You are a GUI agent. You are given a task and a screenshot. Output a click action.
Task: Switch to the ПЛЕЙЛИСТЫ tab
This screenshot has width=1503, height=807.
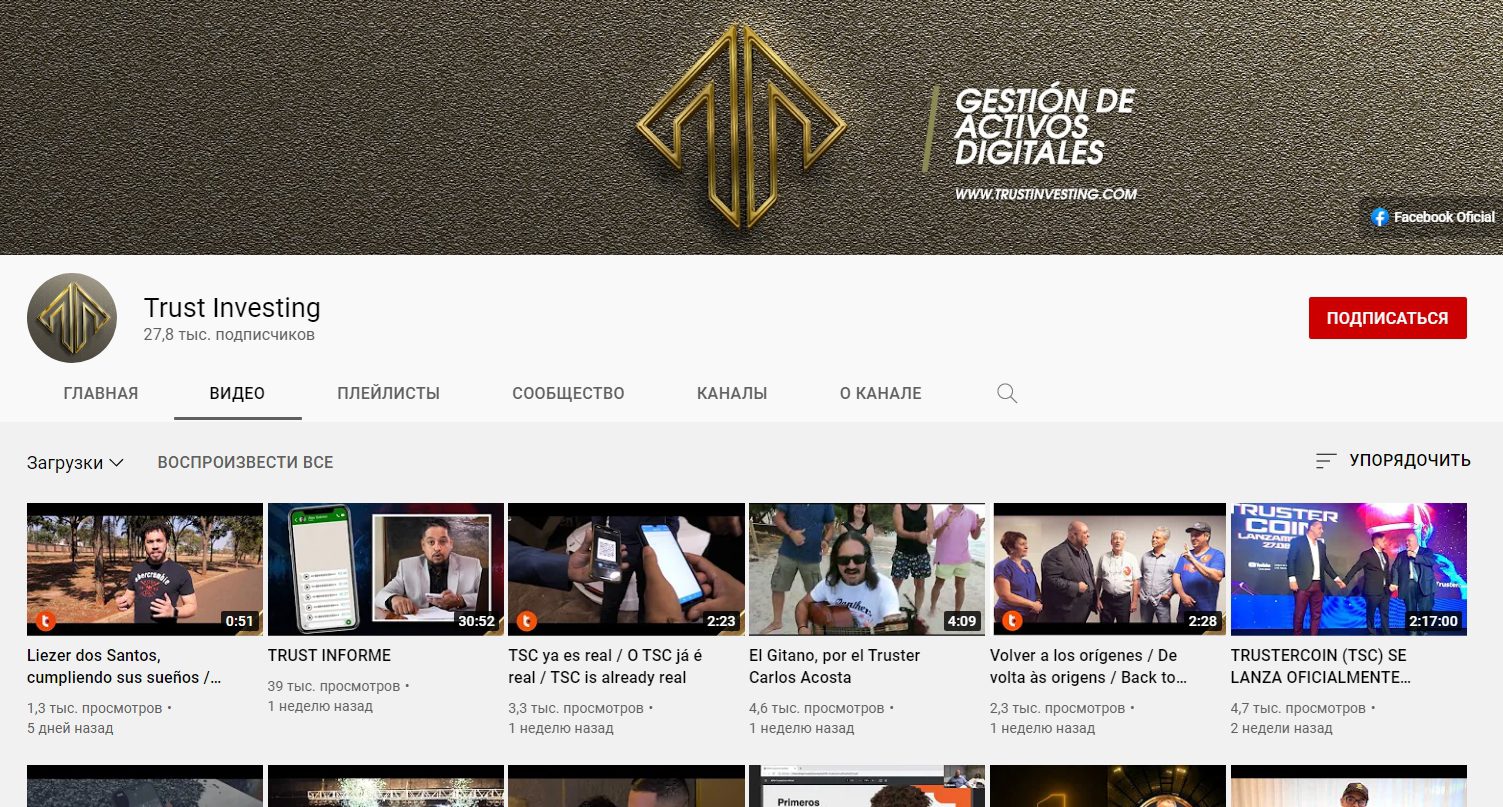pyautogui.click(x=389, y=394)
